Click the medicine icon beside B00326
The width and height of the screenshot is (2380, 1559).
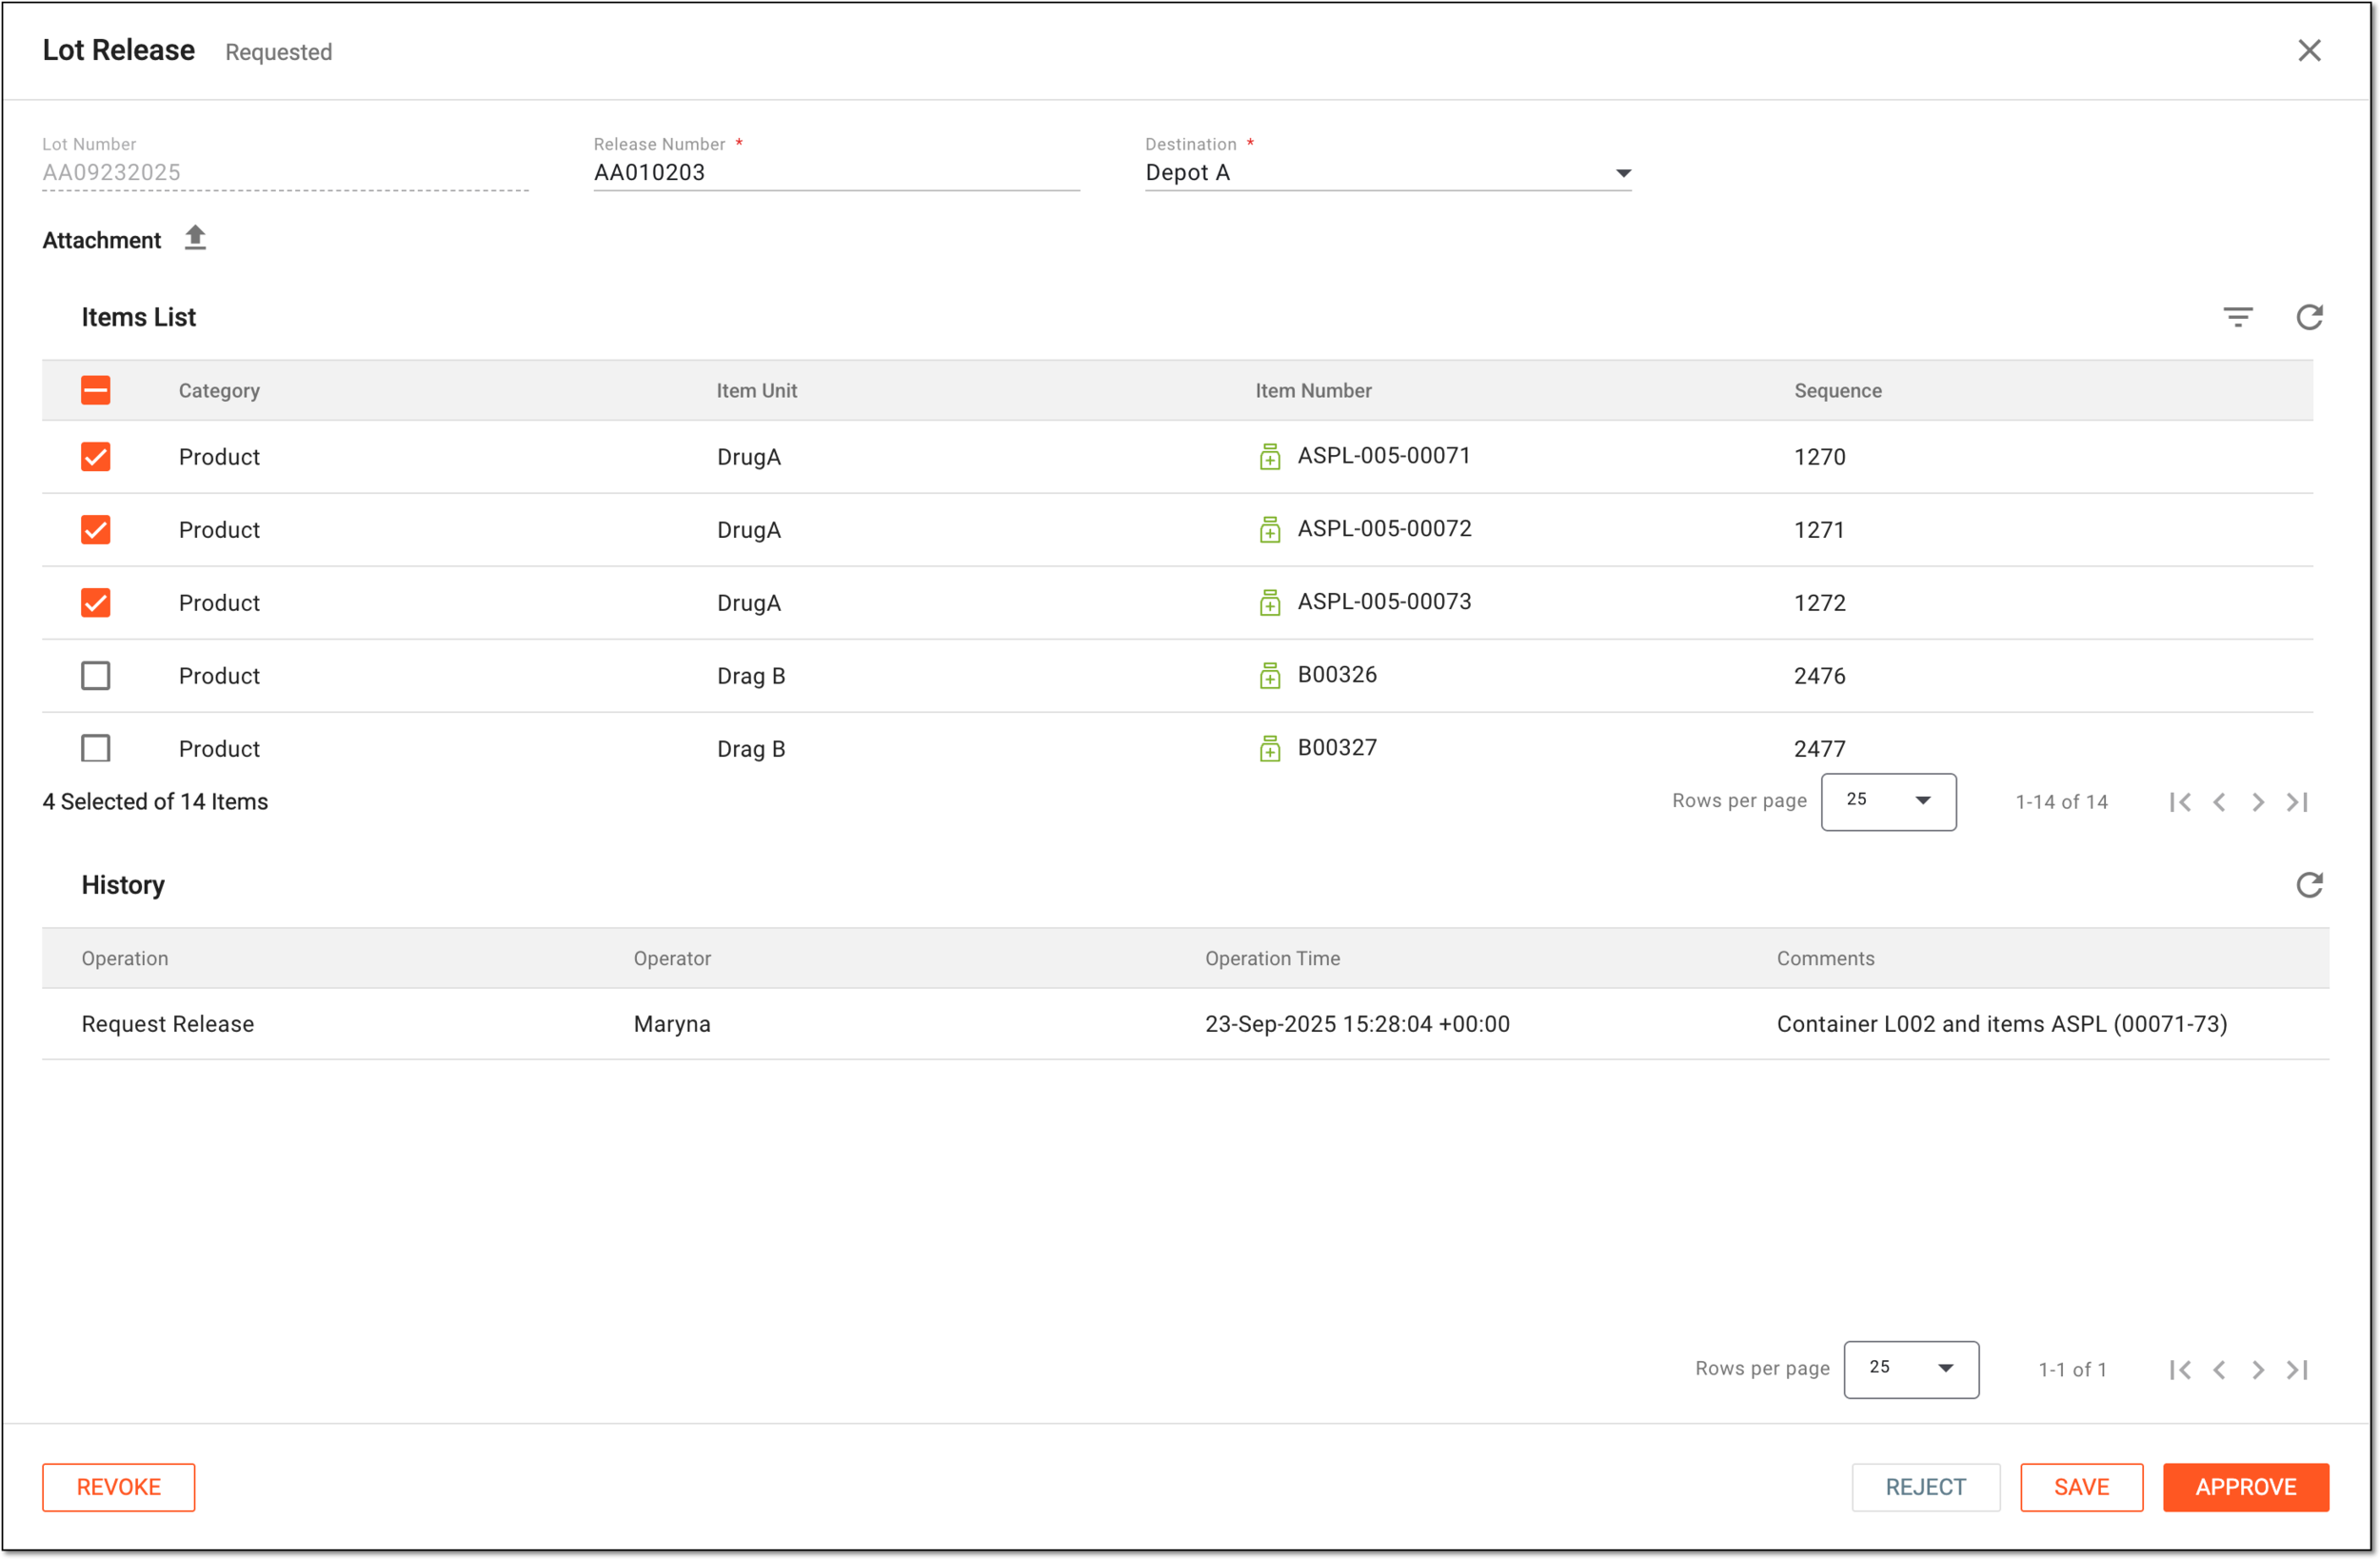(x=1269, y=676)
